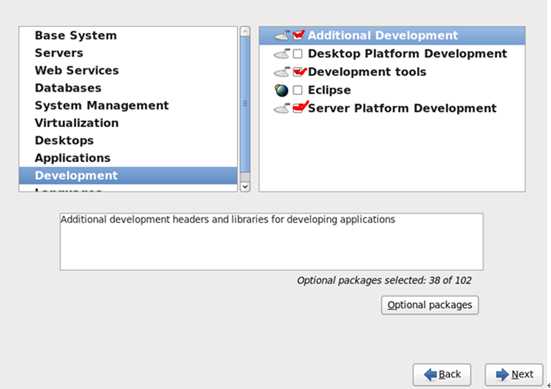
Task: Click the Eclipse globe icon
Action: click(281, 90)
